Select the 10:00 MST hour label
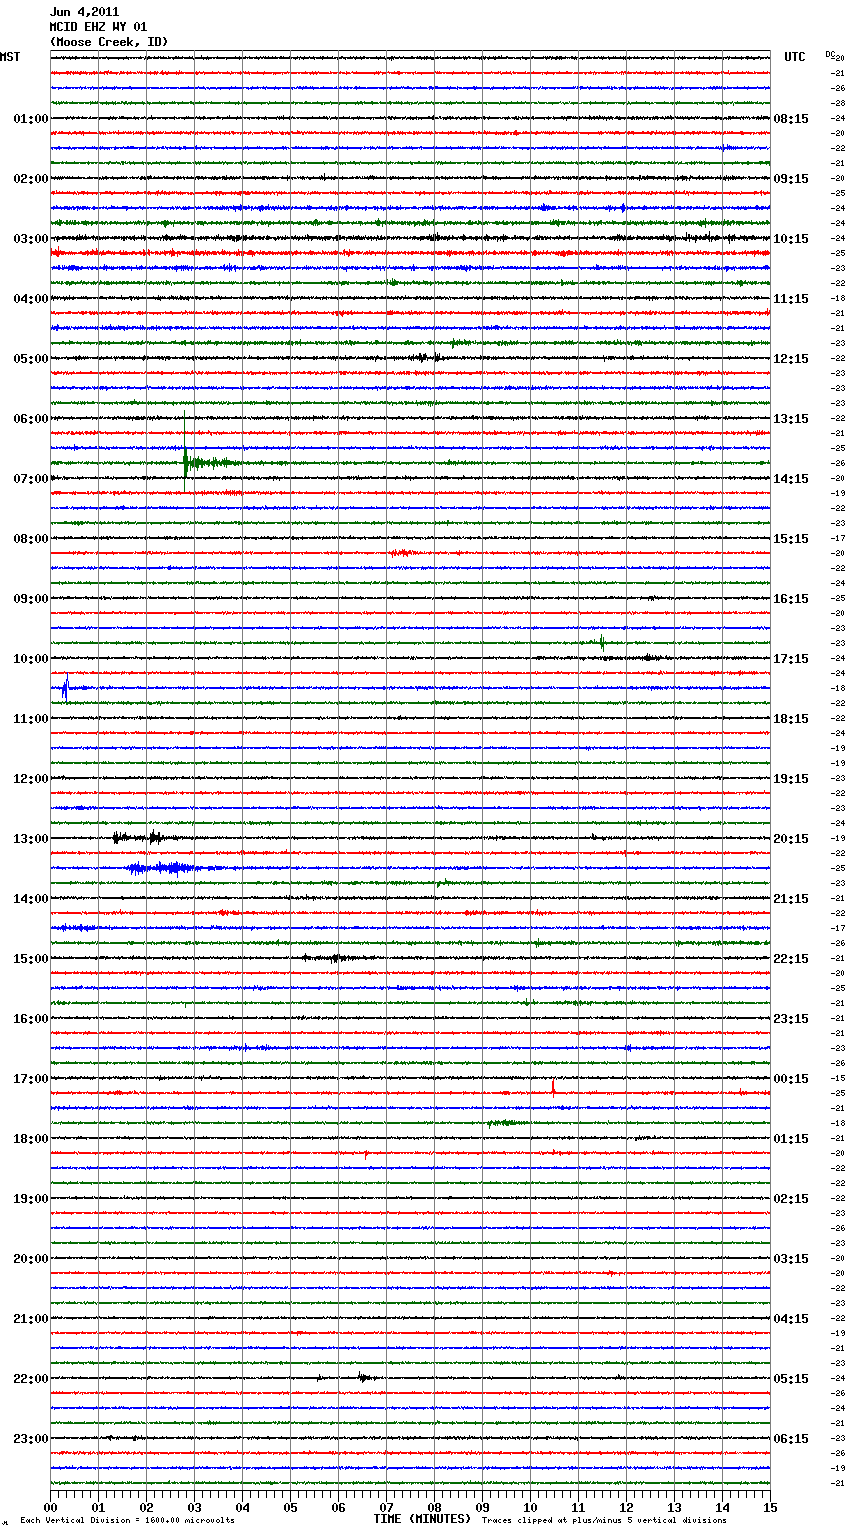 (31, 659)
